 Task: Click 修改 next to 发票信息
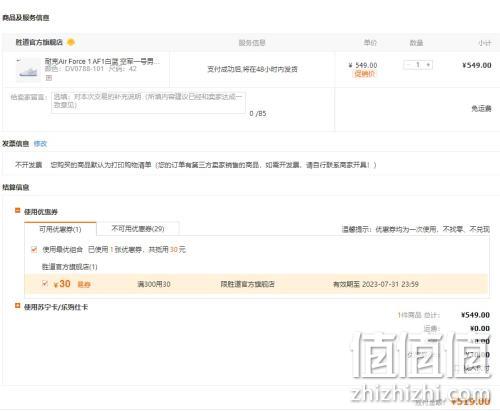click(x=40, y=144)
